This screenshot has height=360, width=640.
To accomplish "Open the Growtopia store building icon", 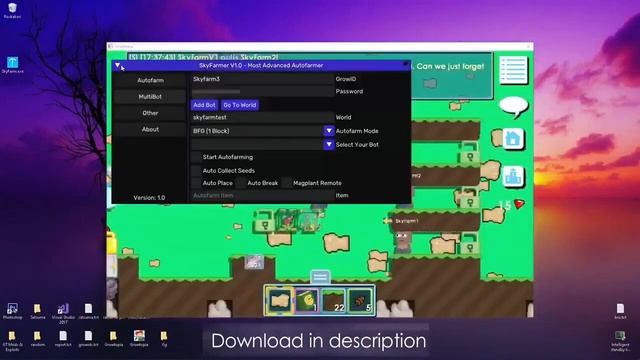I will coord(513,176).
